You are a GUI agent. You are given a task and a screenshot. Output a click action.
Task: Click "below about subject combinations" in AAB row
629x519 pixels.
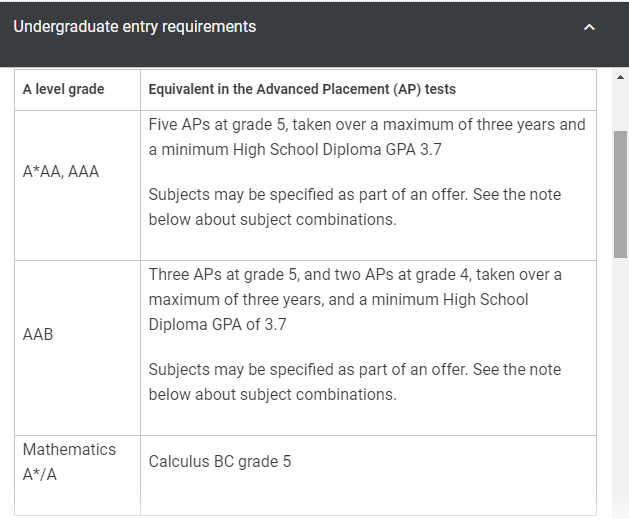click(x=272, y=395)
